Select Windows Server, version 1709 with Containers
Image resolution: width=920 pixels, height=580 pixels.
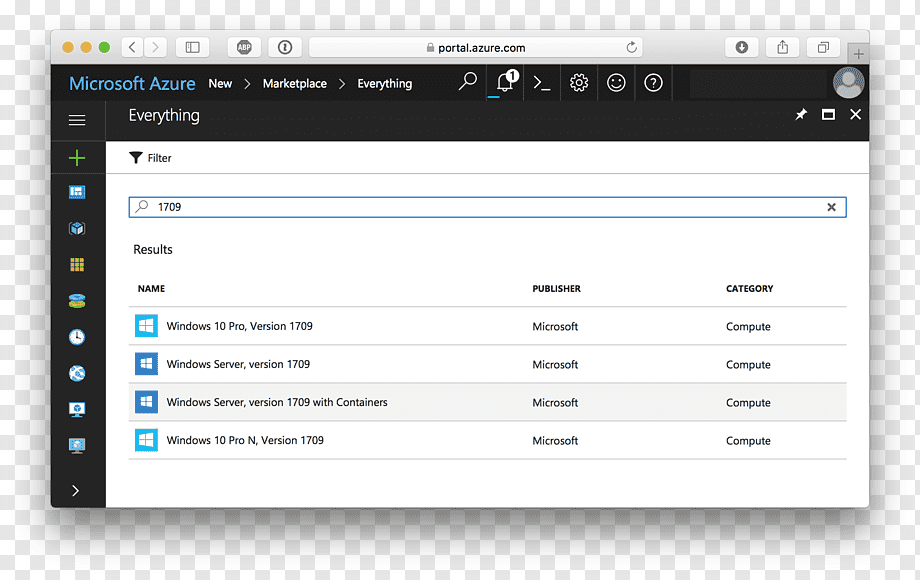[x=487, y=402]
